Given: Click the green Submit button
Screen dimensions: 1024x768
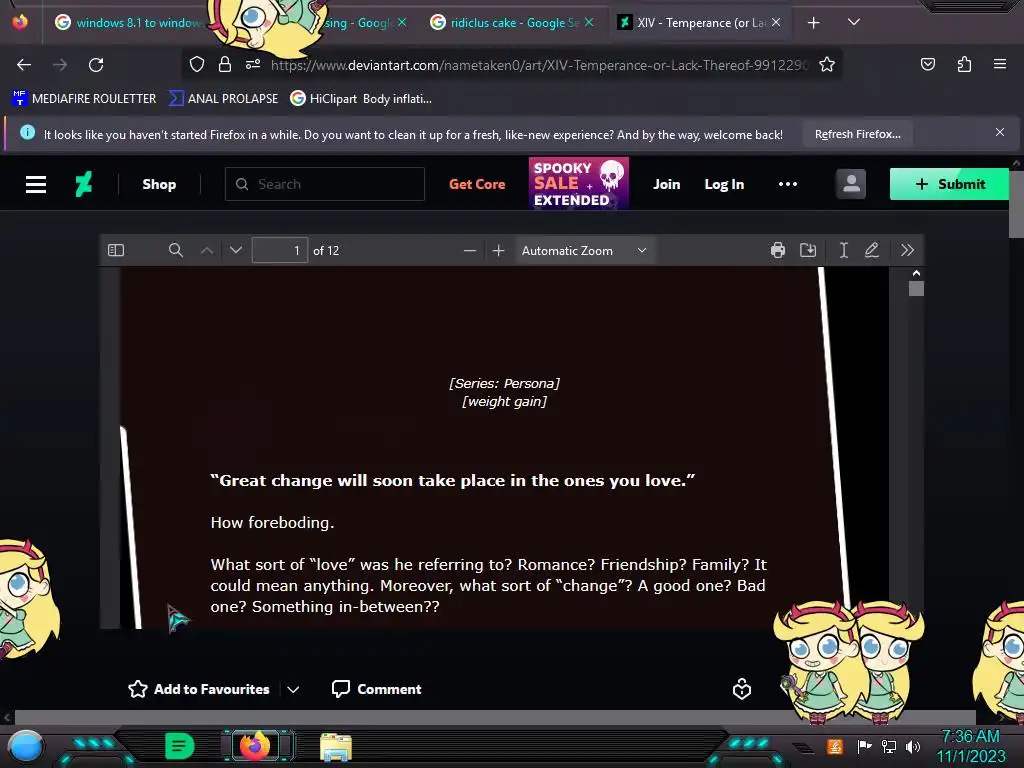Looking at the screenshot, I should pyautogui.click(x=949, y=184).
